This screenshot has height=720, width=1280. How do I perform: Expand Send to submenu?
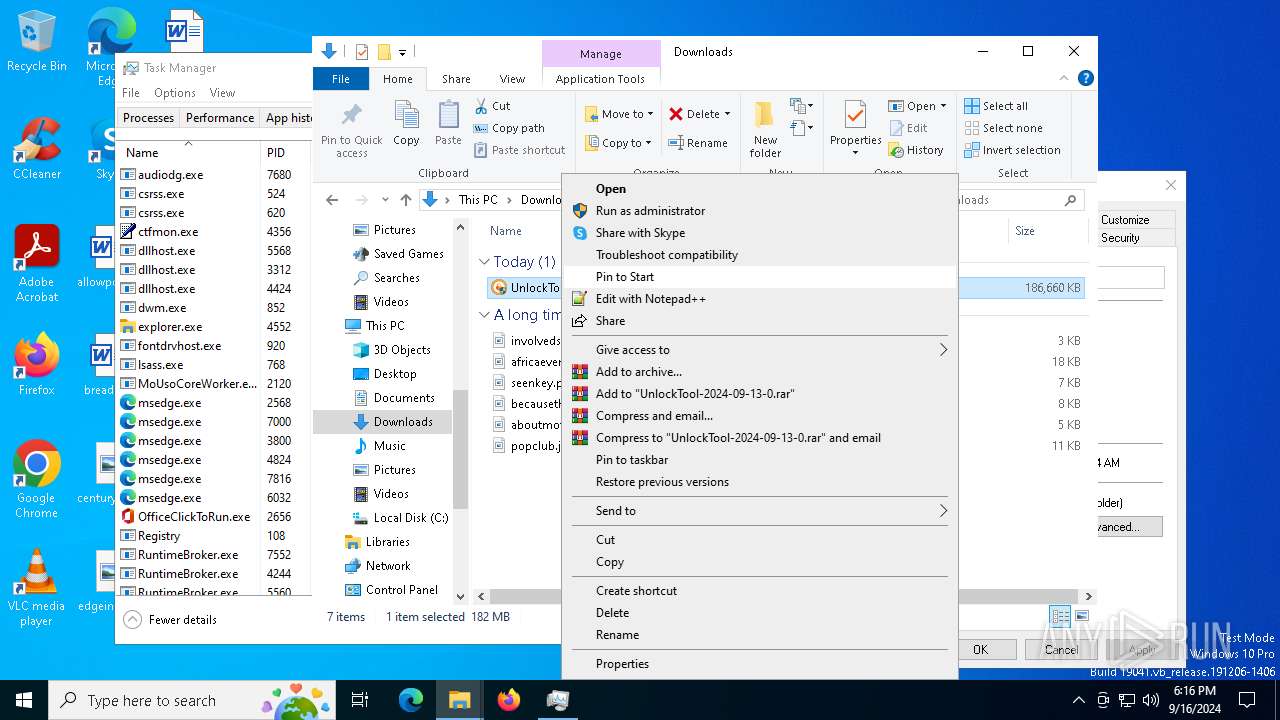pyautogui.click(x=759, y=511)
